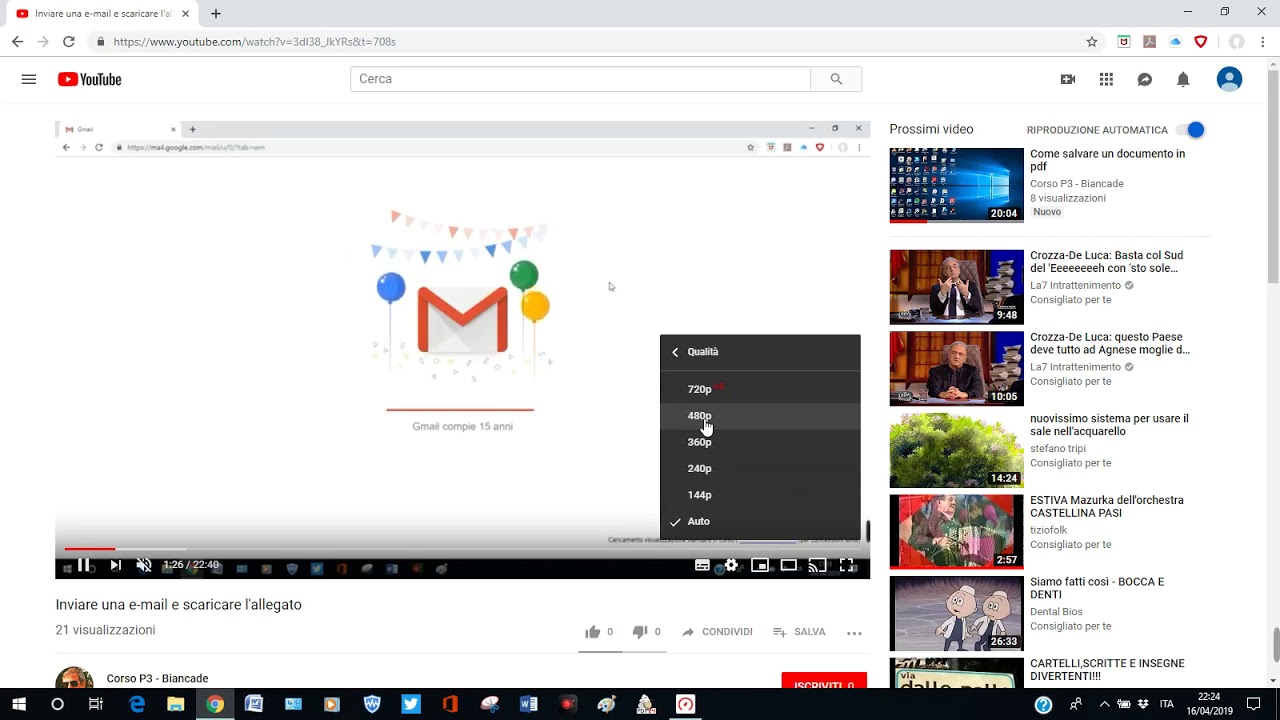Image resolution: width=1280 pixels, height=720 pixels.
Task: Open the create video camera icon
Action: [x=1068, y=79]
